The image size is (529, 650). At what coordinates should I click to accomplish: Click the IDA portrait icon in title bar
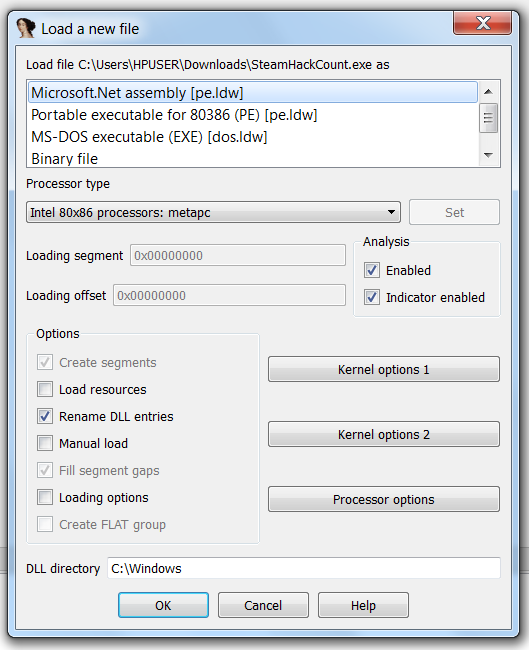click(26, 28)
